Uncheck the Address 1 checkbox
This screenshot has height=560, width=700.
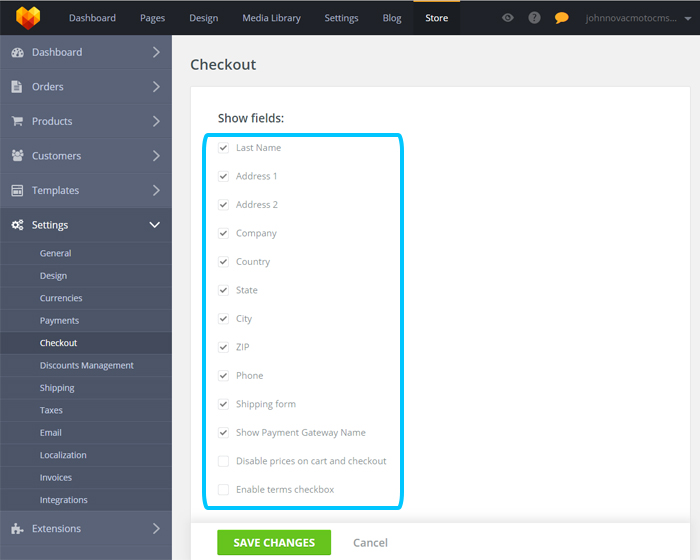pyautogui.click(x=224, y=176)
